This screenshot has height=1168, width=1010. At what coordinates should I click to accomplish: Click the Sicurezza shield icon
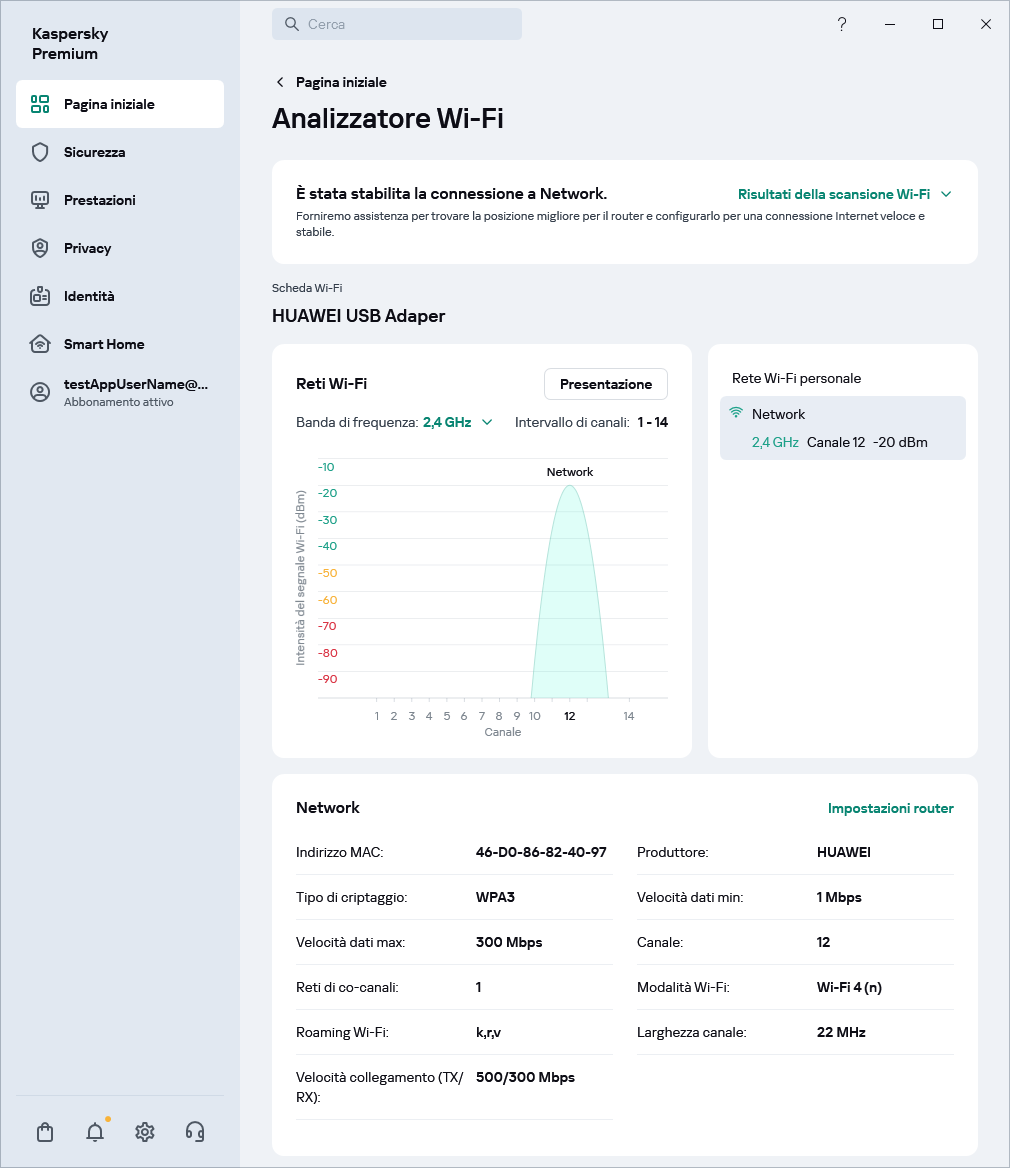(40, 152)
